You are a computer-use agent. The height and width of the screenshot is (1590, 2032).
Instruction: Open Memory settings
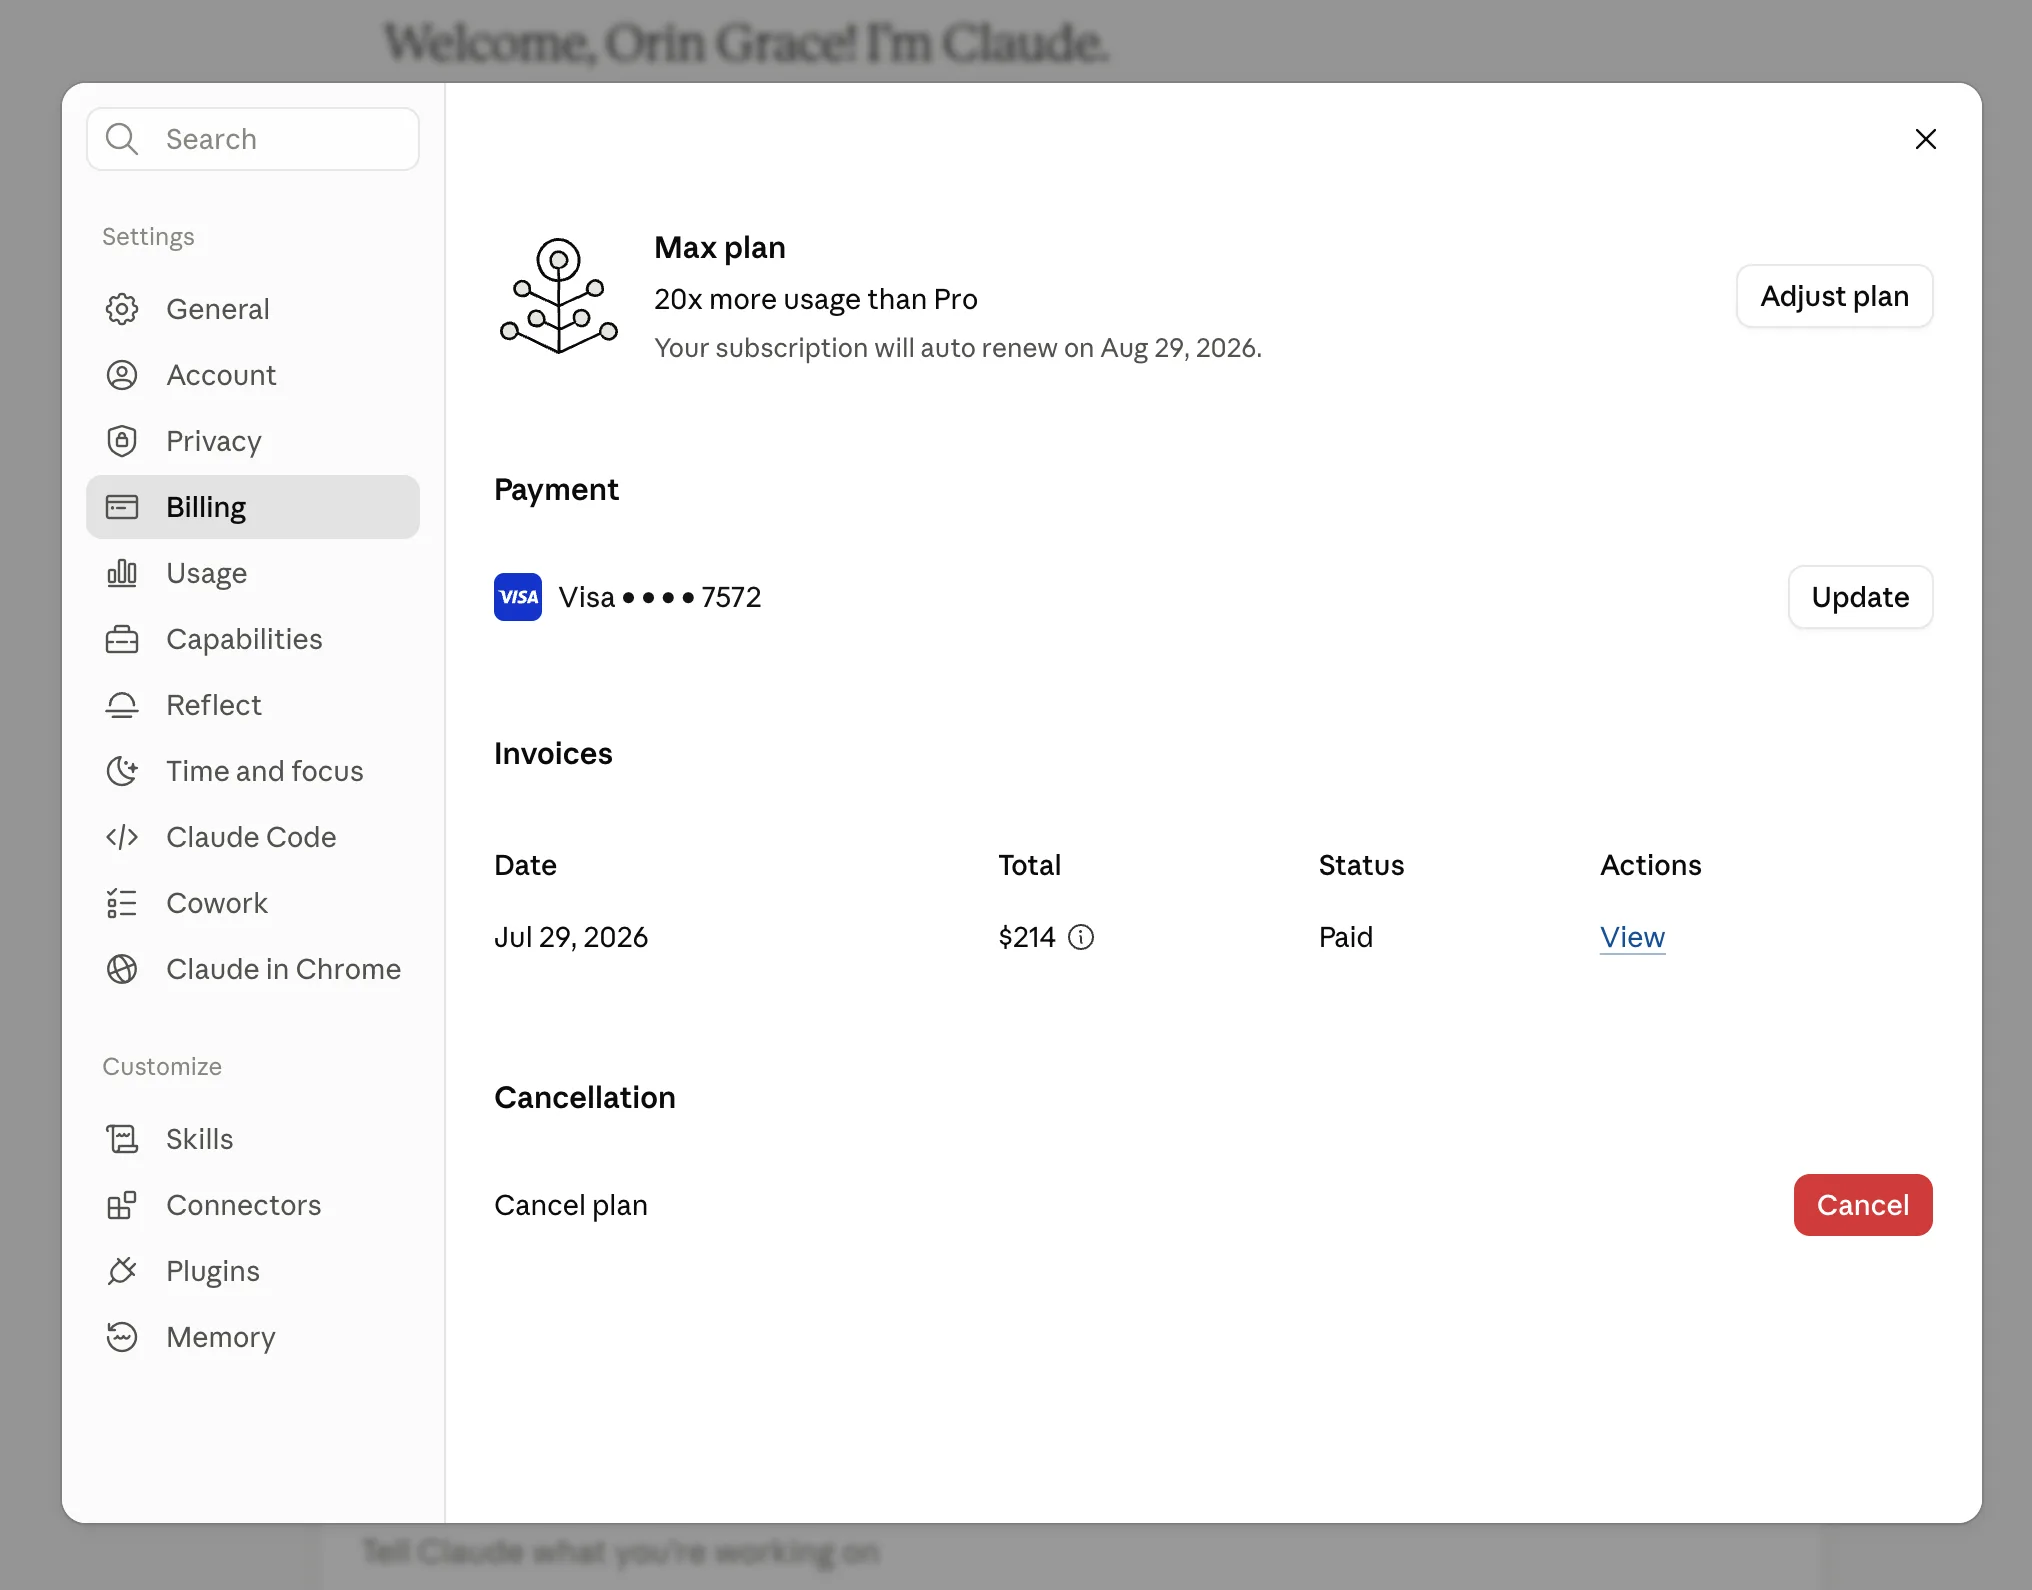[253, 1337]
